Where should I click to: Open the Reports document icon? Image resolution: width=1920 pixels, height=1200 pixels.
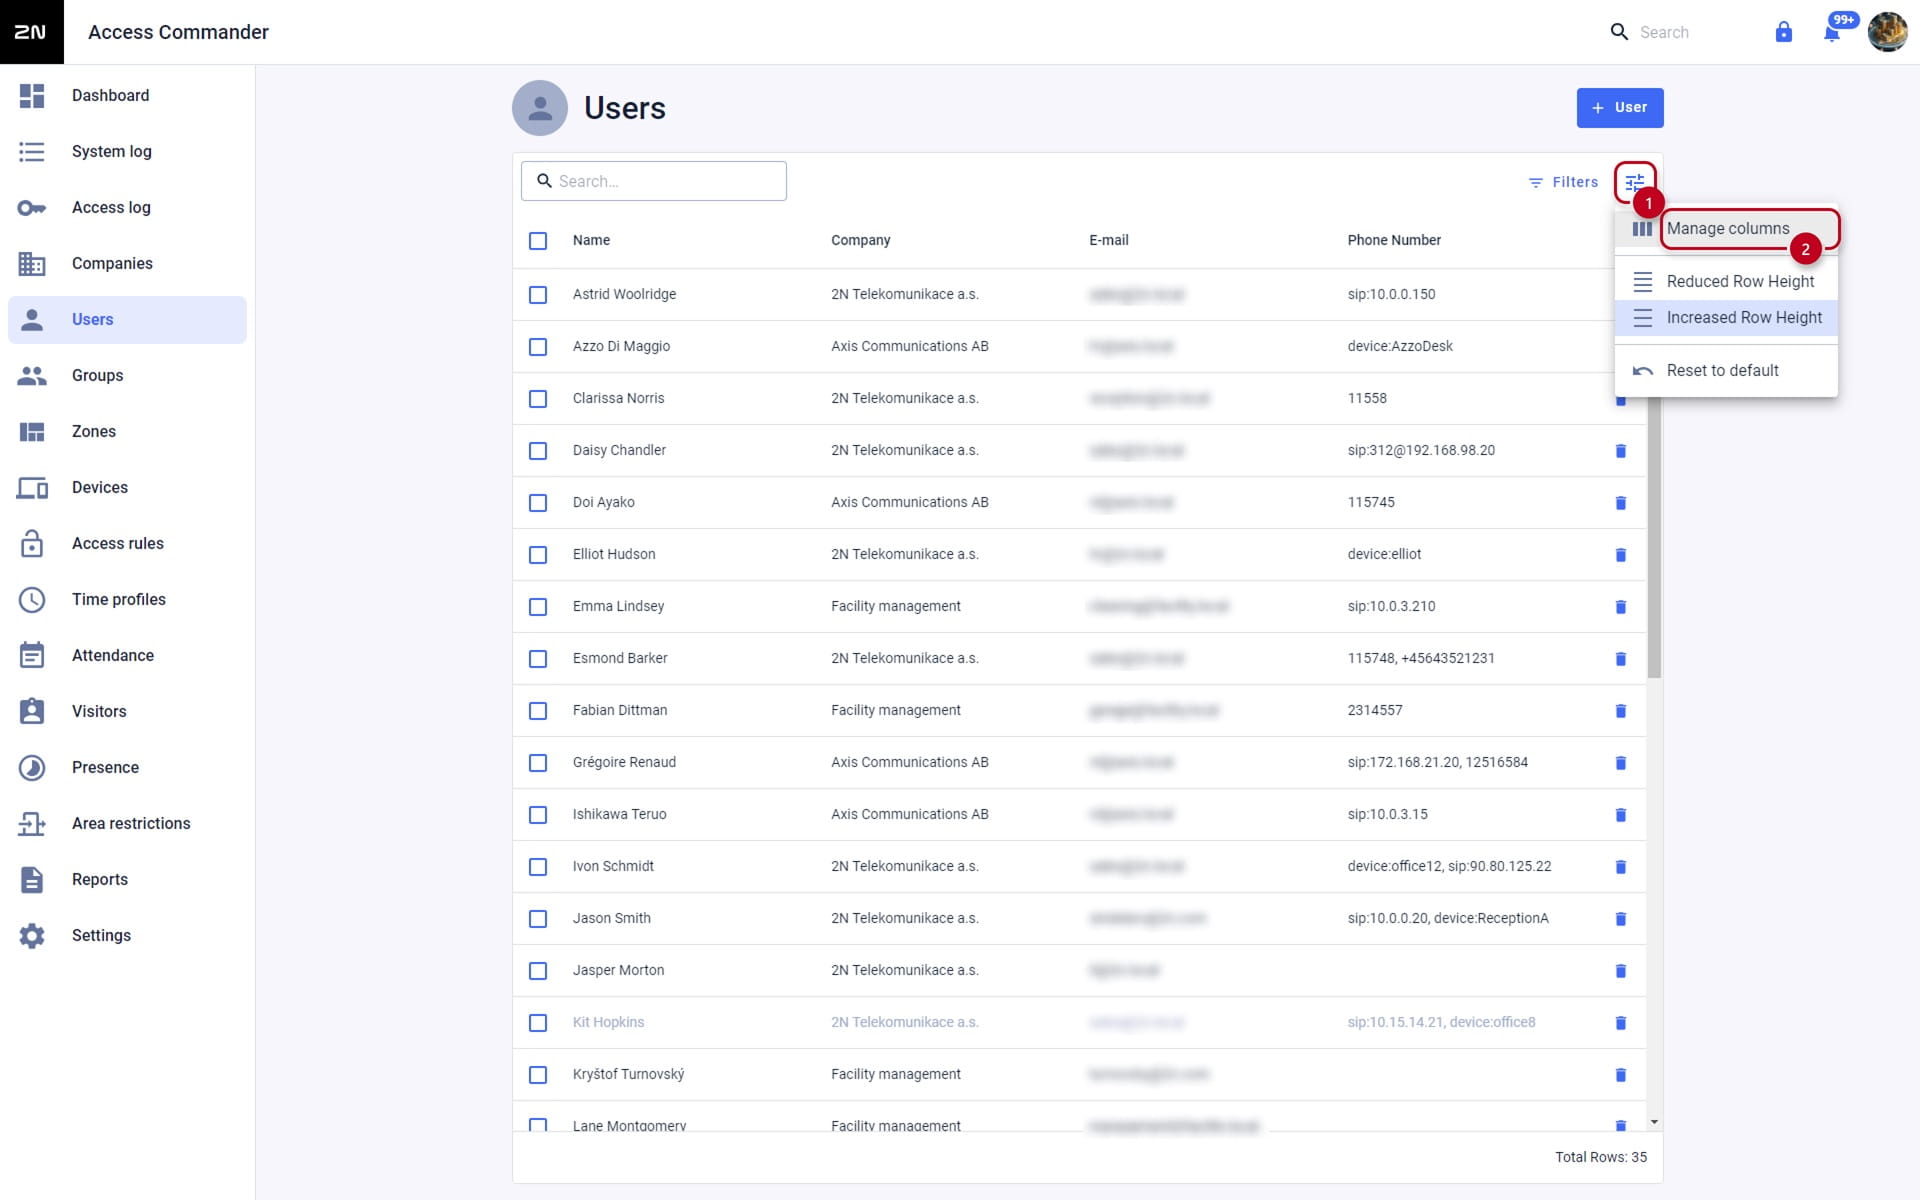[32, 880]
